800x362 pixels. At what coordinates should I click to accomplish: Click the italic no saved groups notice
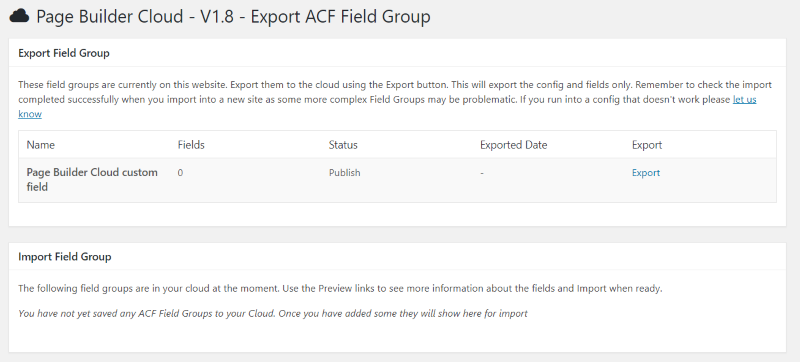coord(272,314)
